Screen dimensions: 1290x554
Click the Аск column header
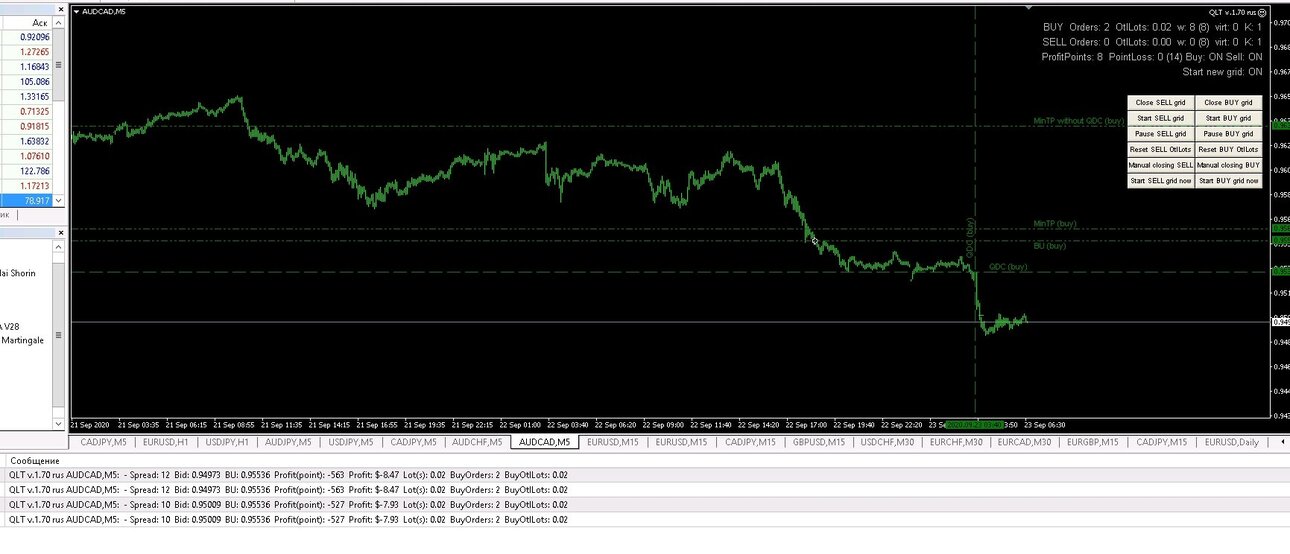point(26,22)
